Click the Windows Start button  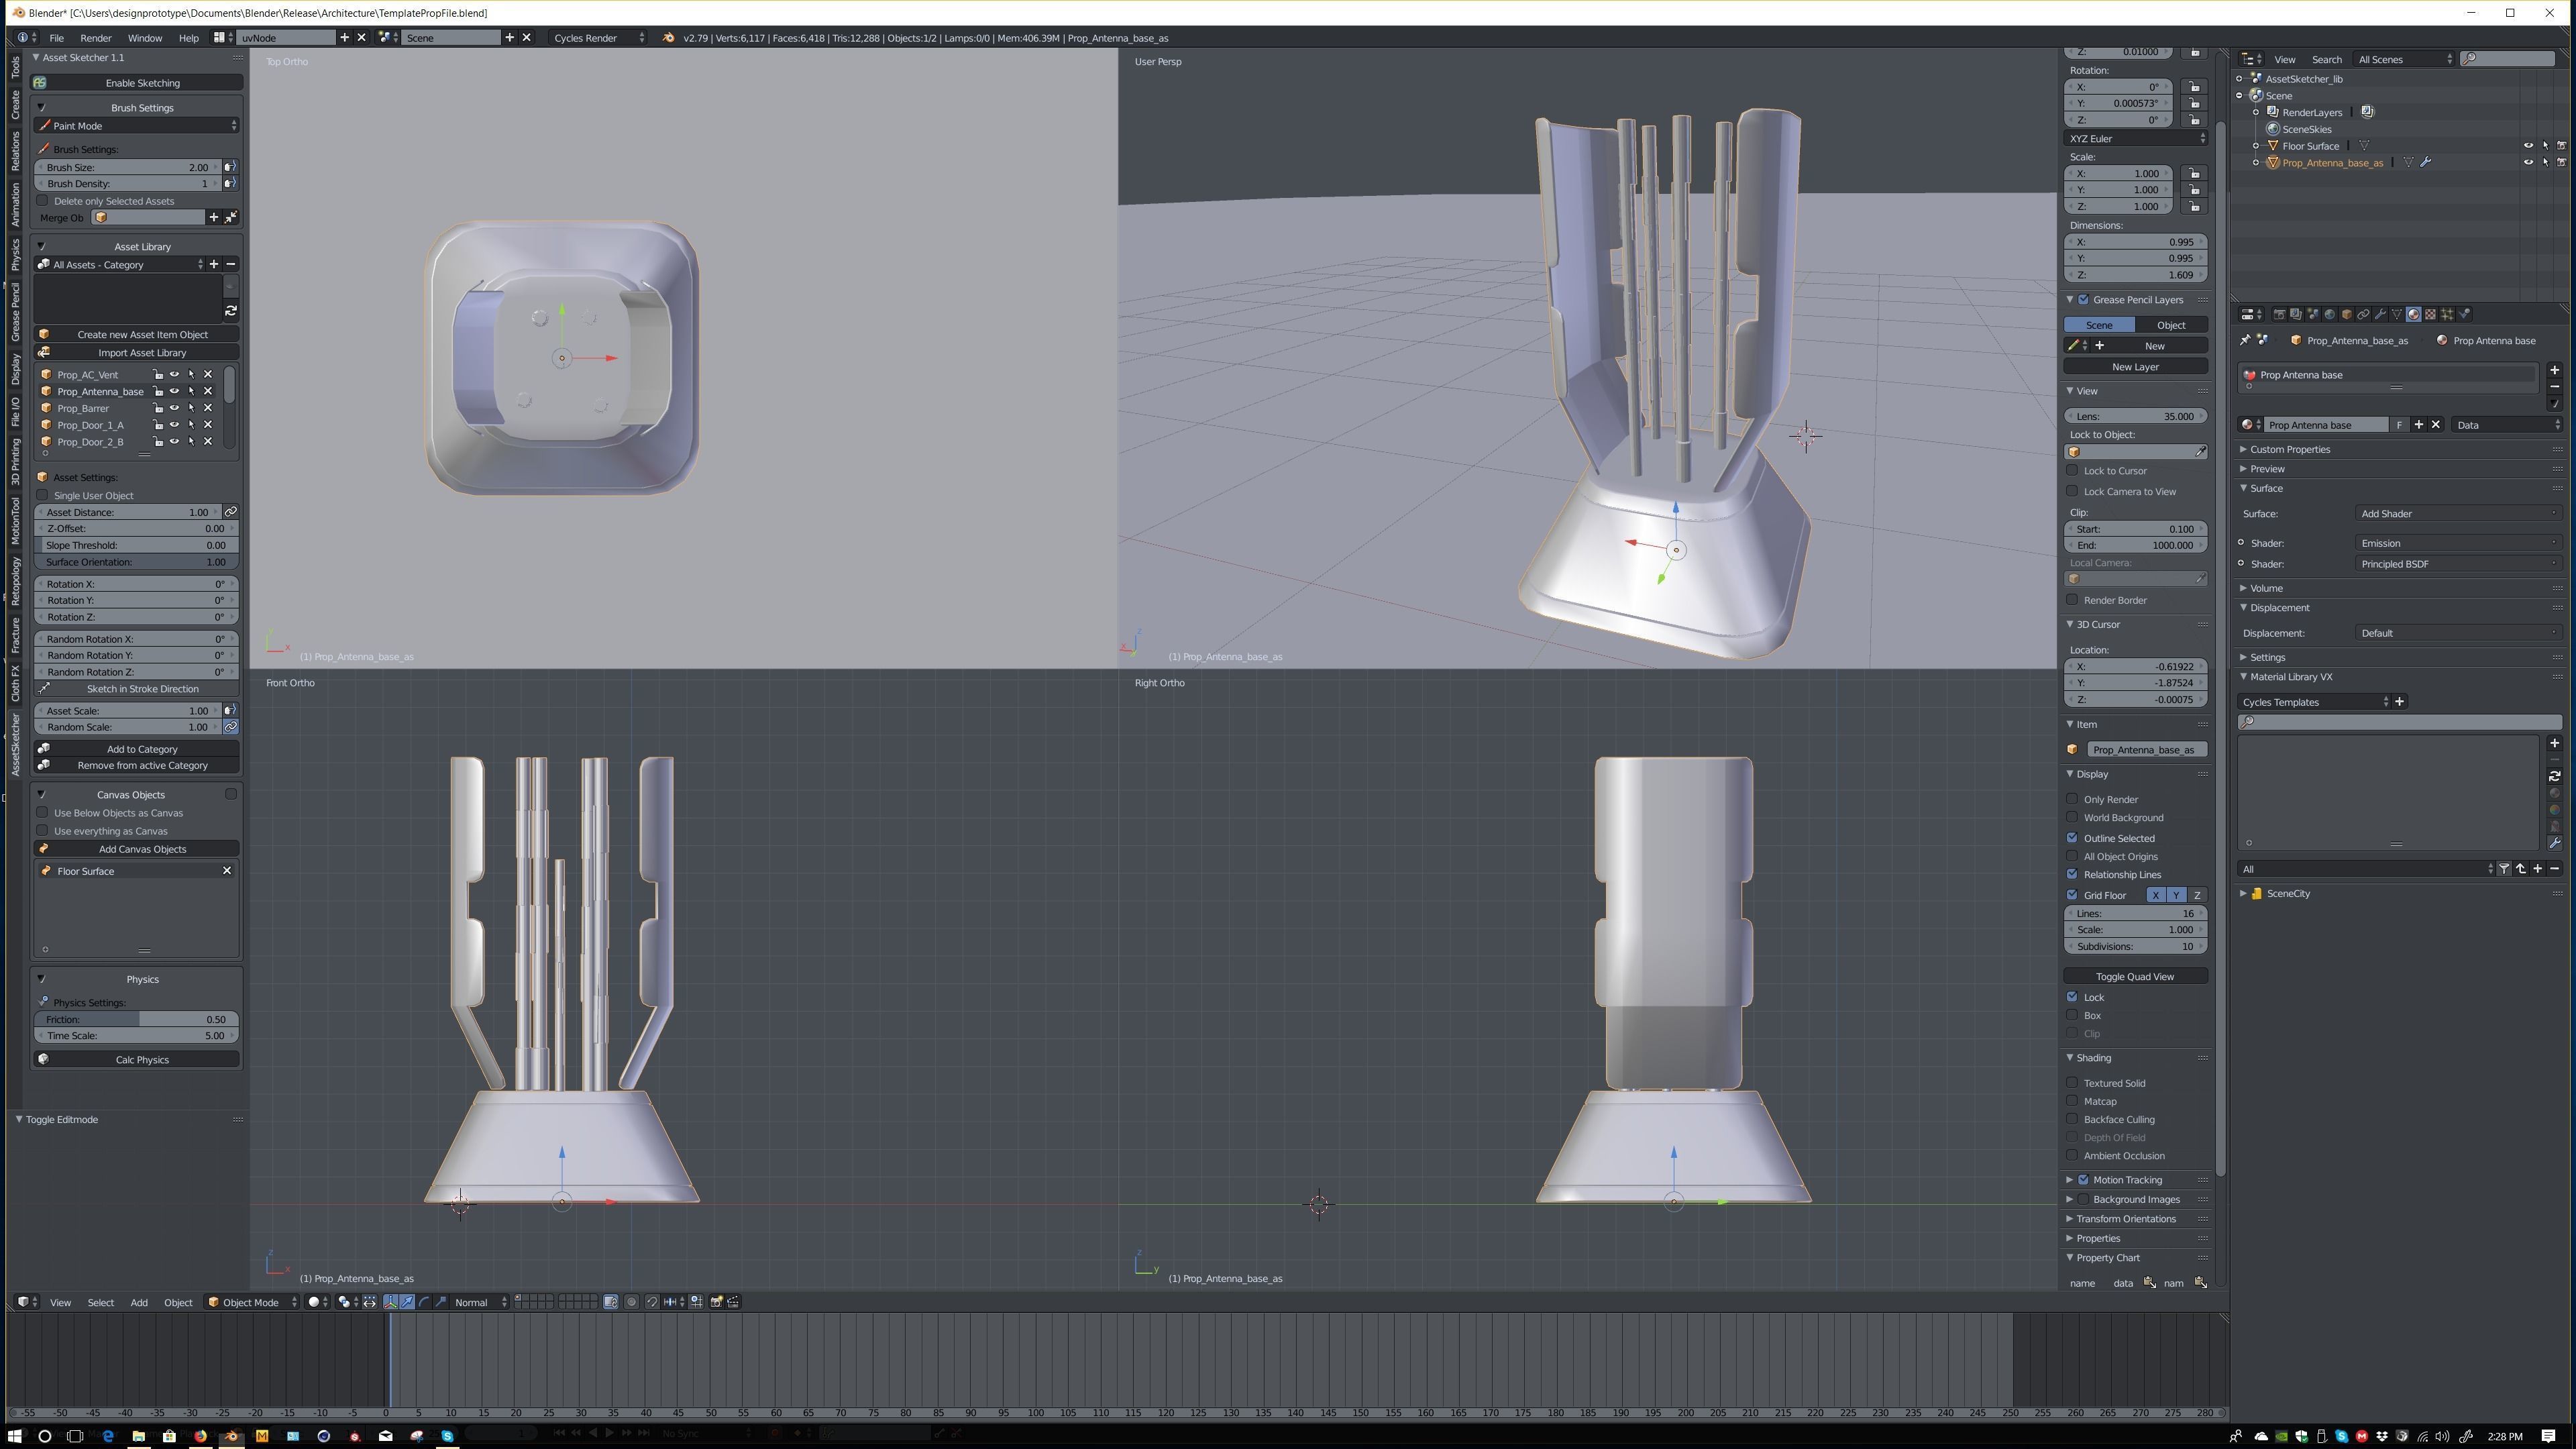click(x=14, y=1436)
